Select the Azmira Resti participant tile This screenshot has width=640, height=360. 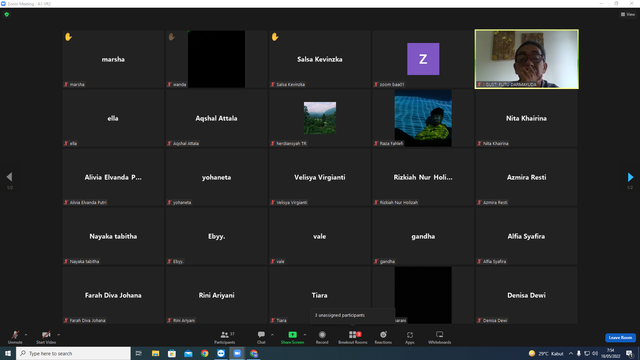pos(527,177)
